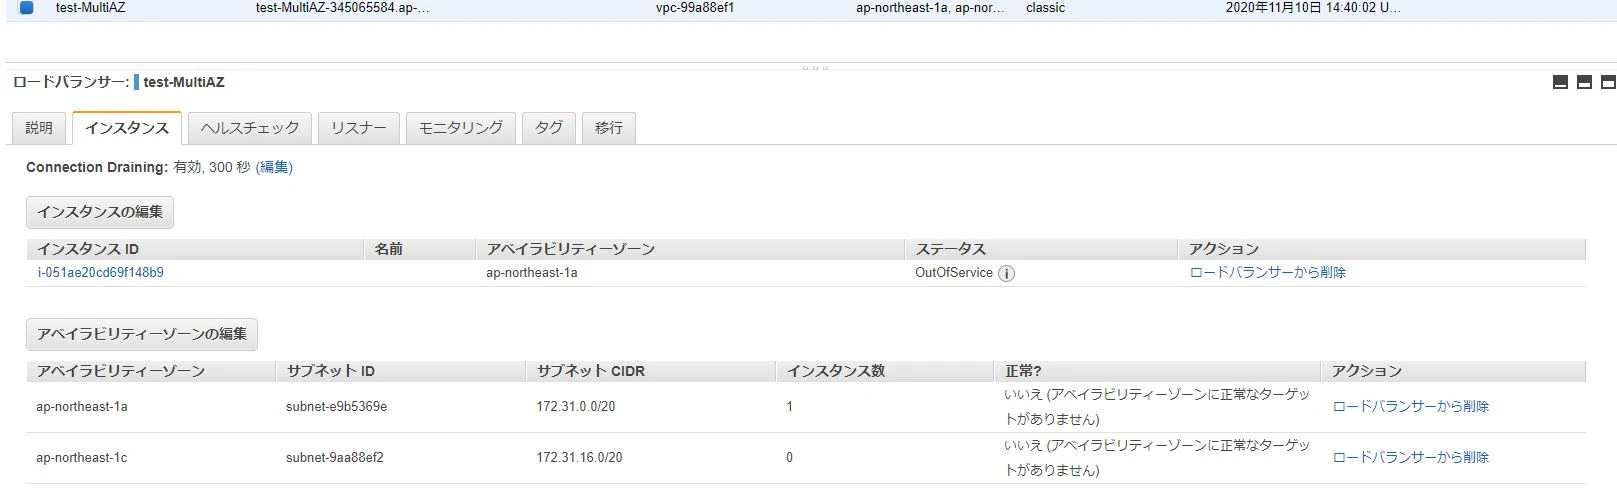
Task: Click the creation date 2020年11月10日 cell
Action: [x=1313, y=7]
